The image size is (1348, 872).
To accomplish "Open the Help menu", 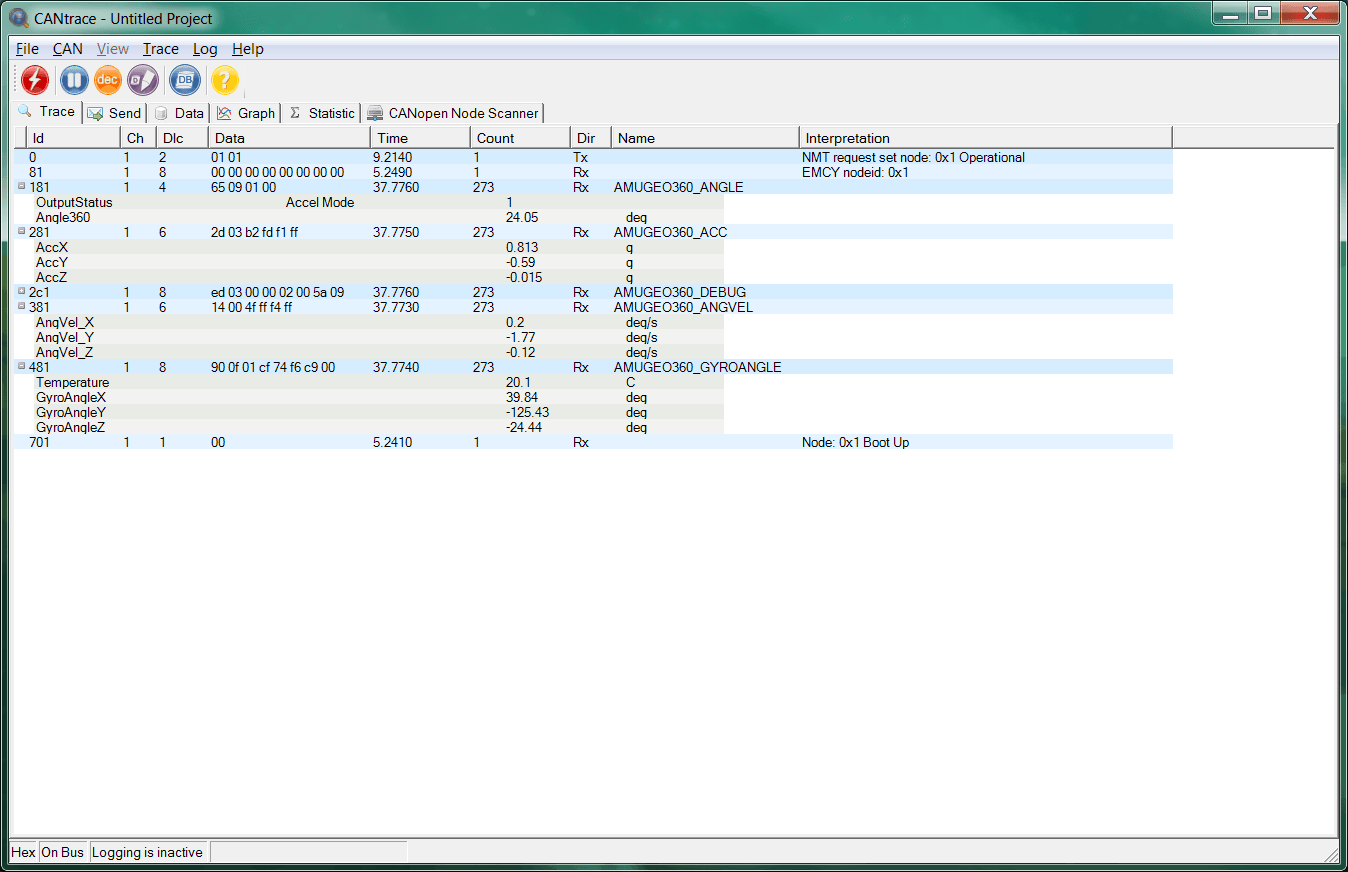I will [248, 49].
